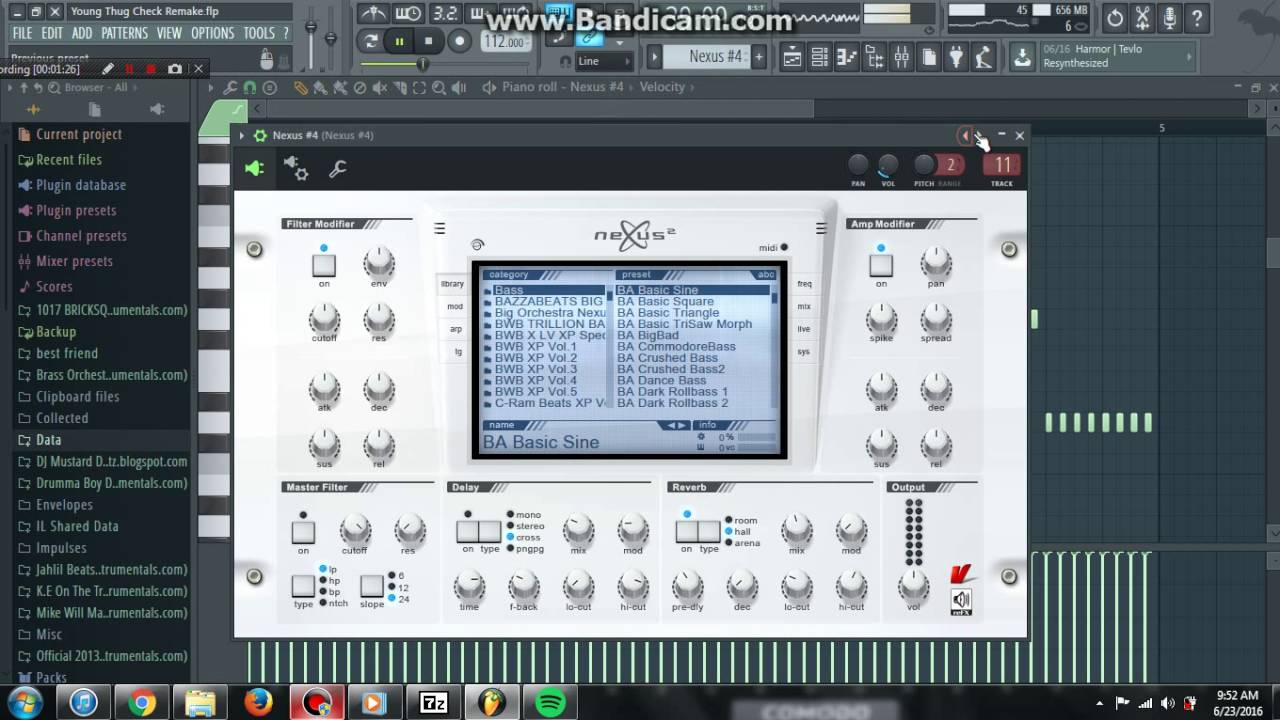Pause playback with the pause button
1280x720 pixels.
399,41
